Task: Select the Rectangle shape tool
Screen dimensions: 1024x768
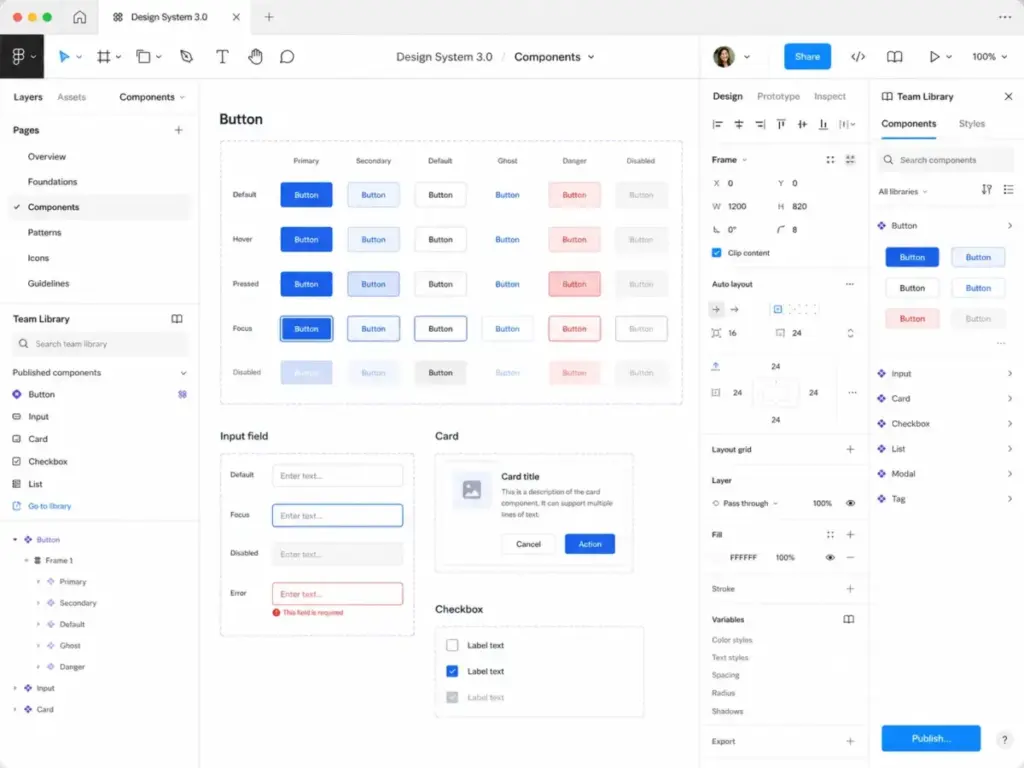Action: [x=143, y=57]
